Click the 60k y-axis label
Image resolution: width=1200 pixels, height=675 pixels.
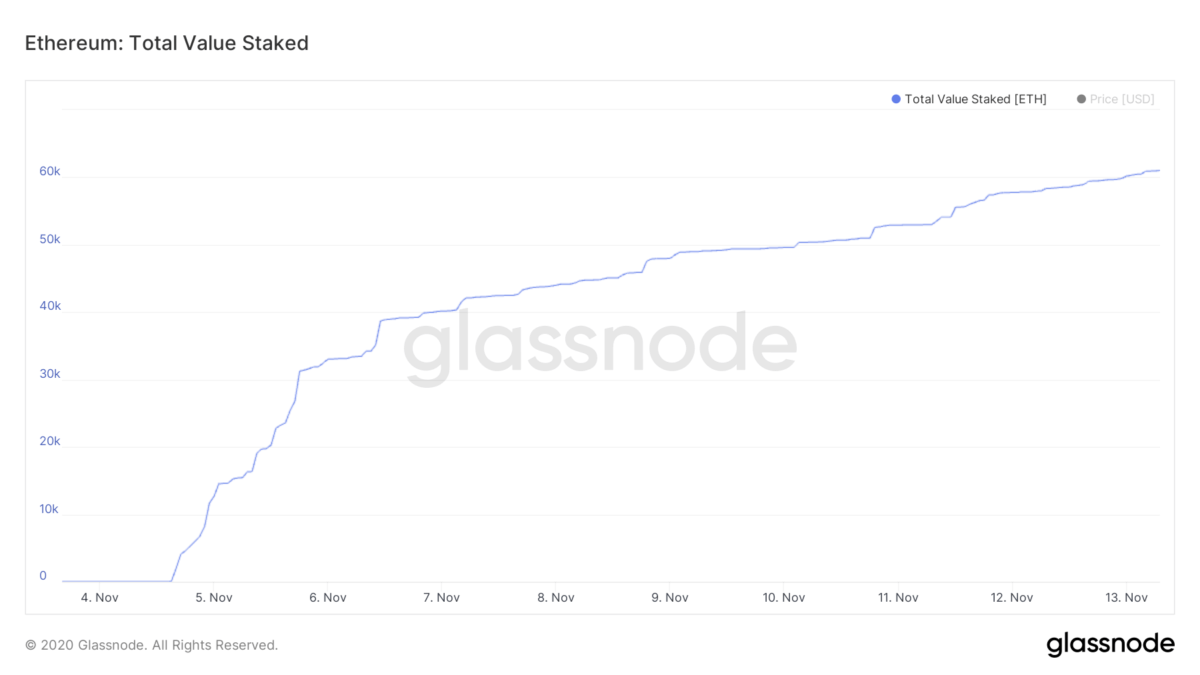coord(50,171)
